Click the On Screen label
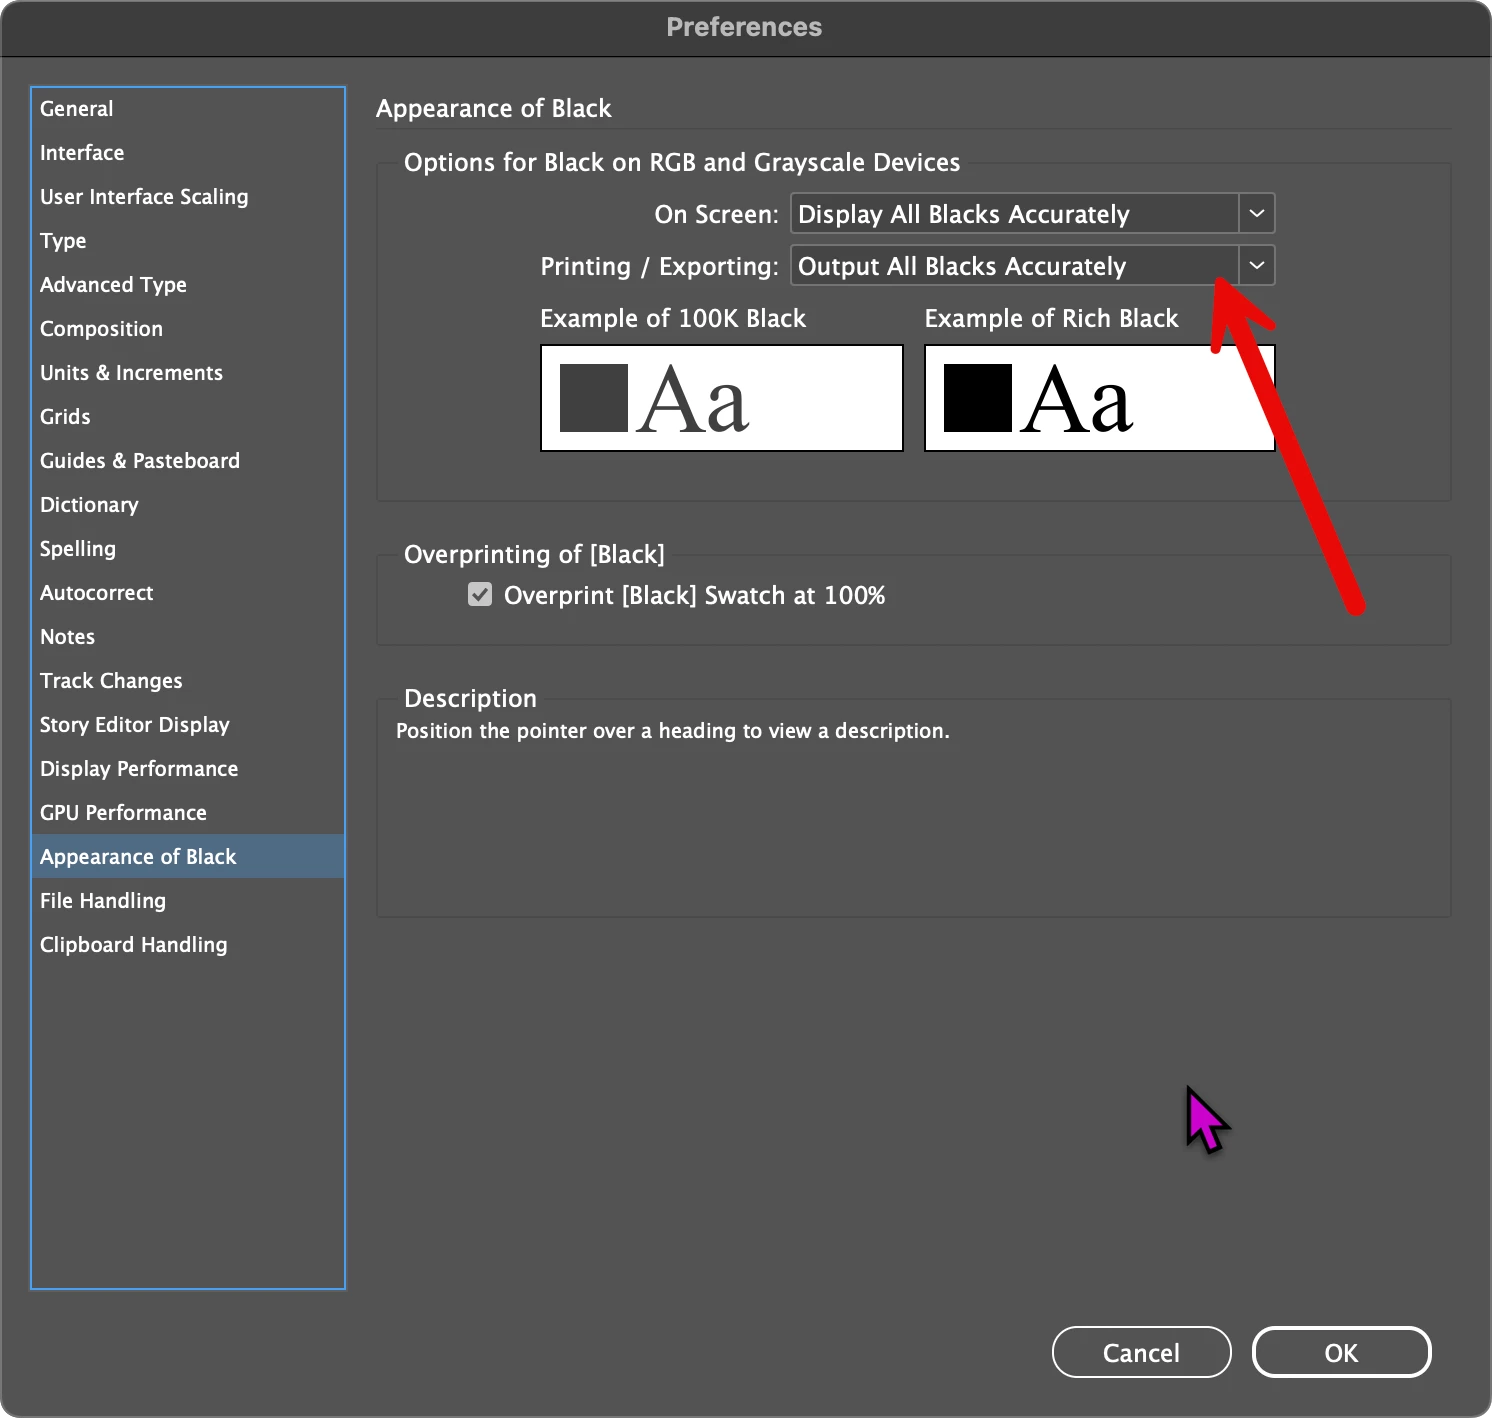The height and width of the screenshot is (1418, 1492). click(x=716, y=214)
